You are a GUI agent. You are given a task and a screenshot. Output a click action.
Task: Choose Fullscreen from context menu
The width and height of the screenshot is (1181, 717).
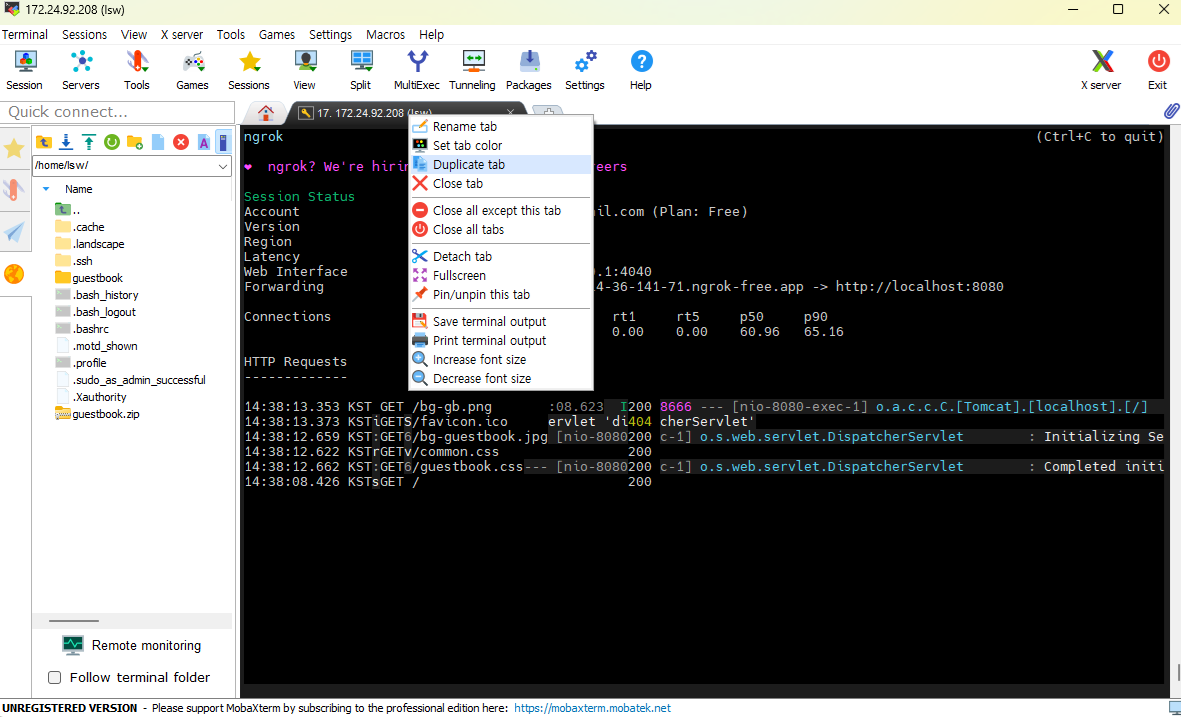501,276
